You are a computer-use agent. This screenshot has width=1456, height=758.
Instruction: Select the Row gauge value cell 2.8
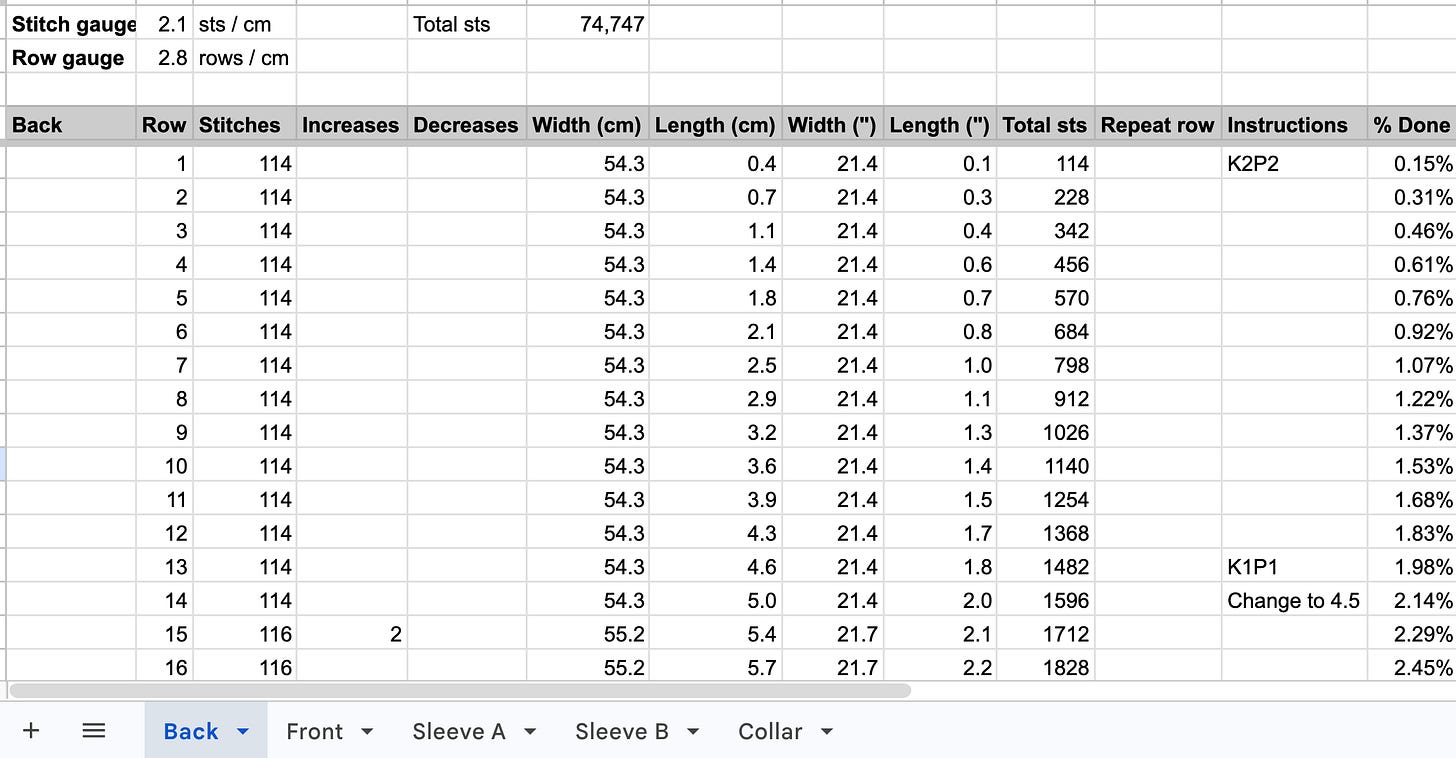(x=165, y=57)
